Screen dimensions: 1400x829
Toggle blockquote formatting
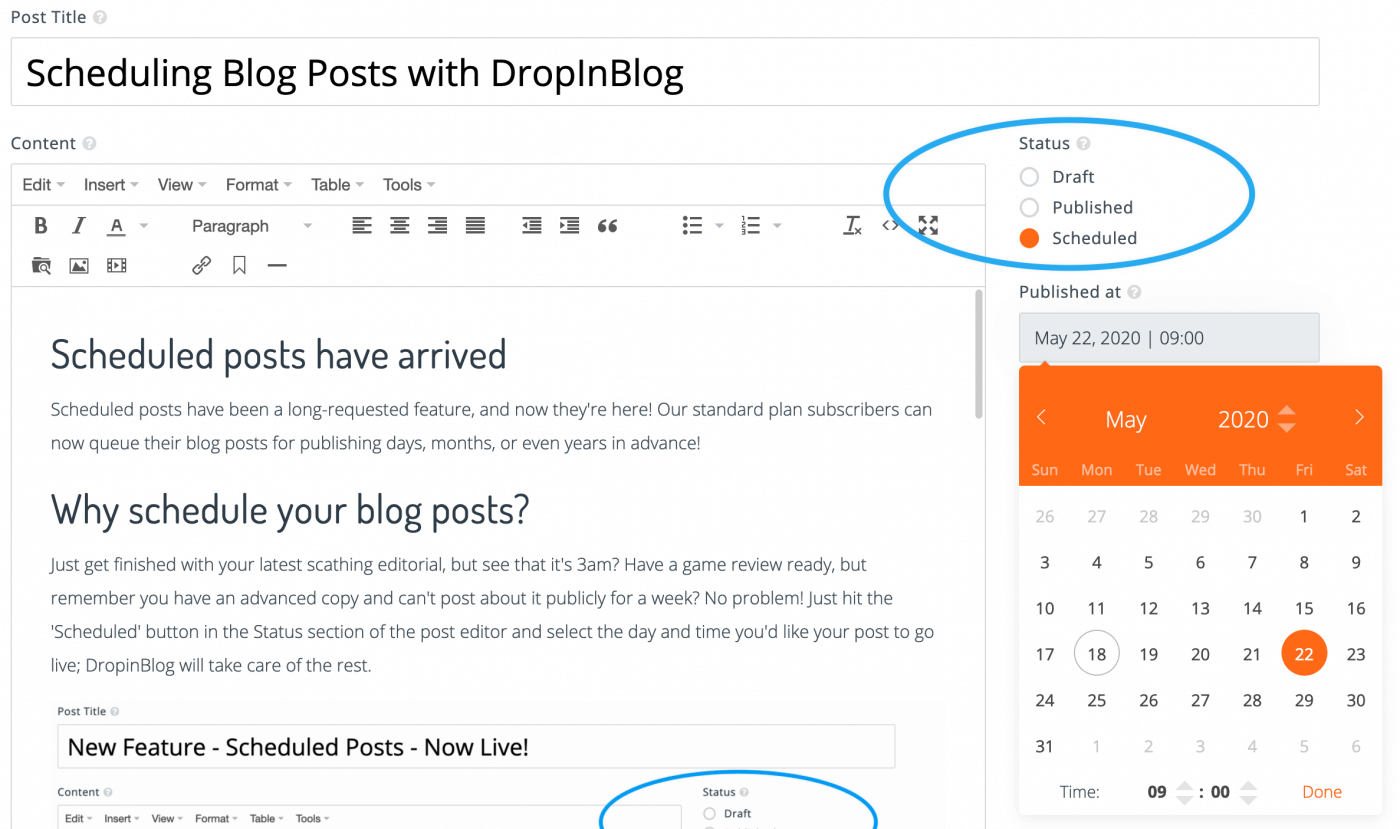tap(607, 225)
